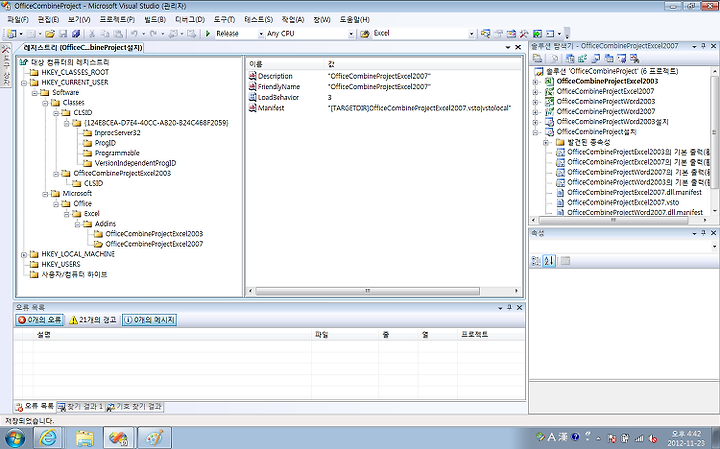Screen dimensions: 720x449
Task: Open the Object Browser toolbar icon
Action: [x=511, y=34]
